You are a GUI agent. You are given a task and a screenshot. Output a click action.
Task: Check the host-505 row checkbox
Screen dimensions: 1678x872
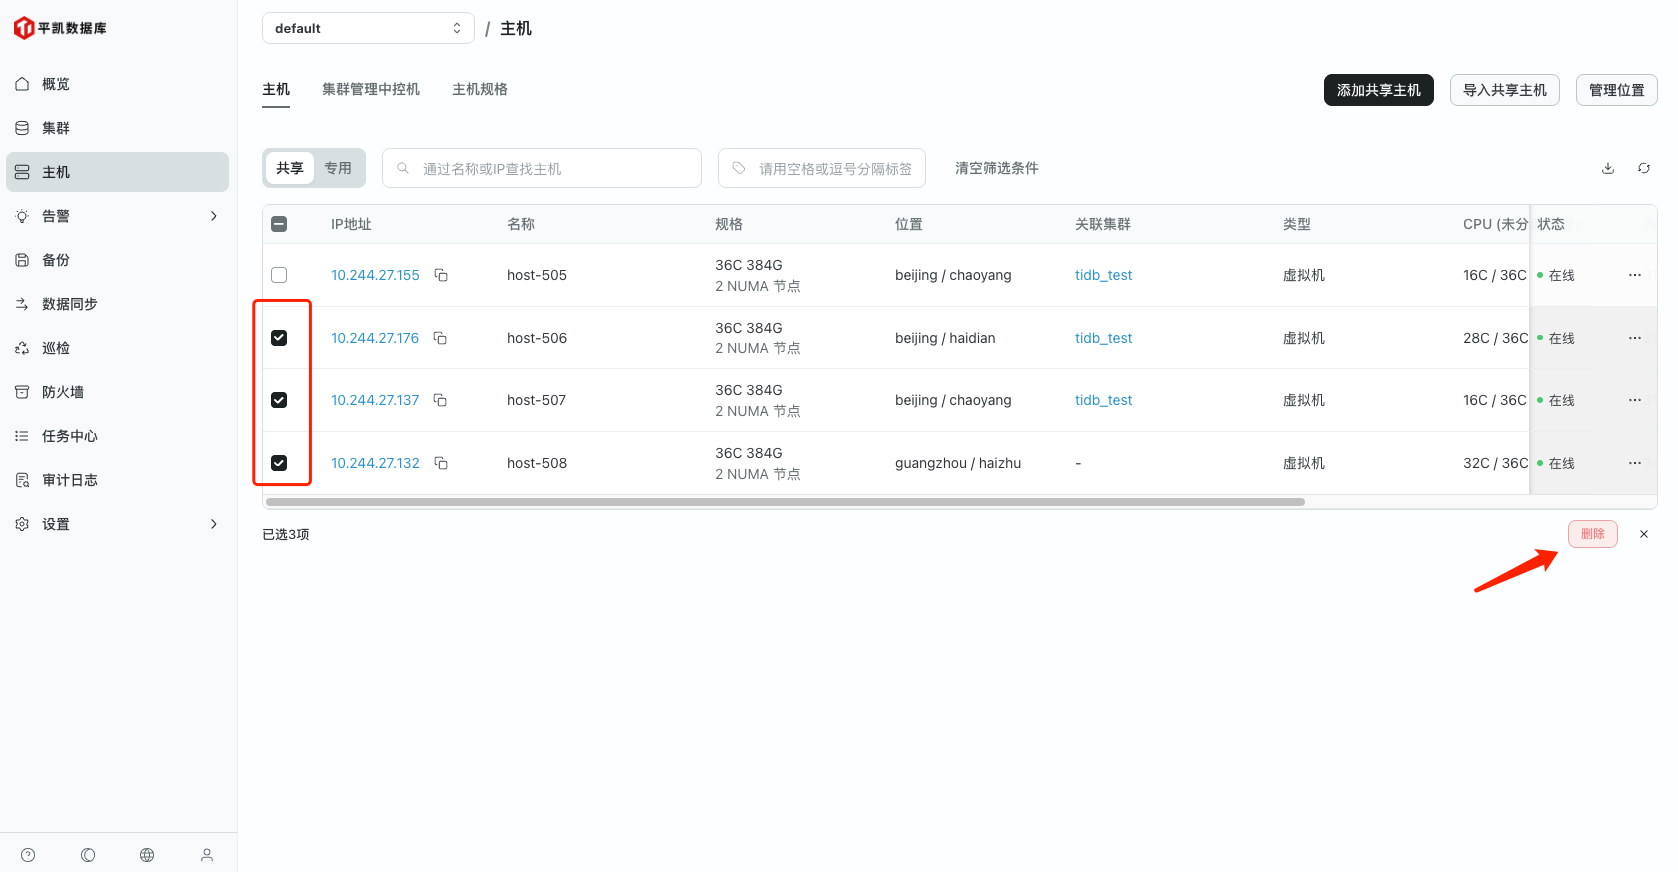[x=279, y=275]
